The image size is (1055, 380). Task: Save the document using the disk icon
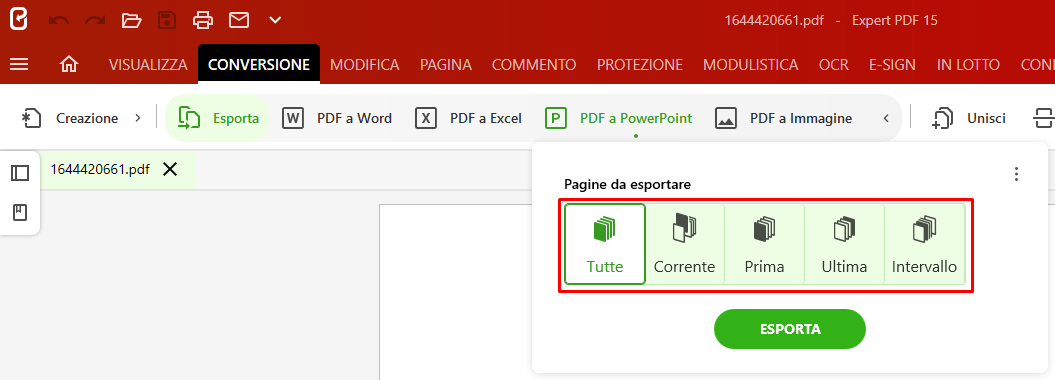pos(167,20)
